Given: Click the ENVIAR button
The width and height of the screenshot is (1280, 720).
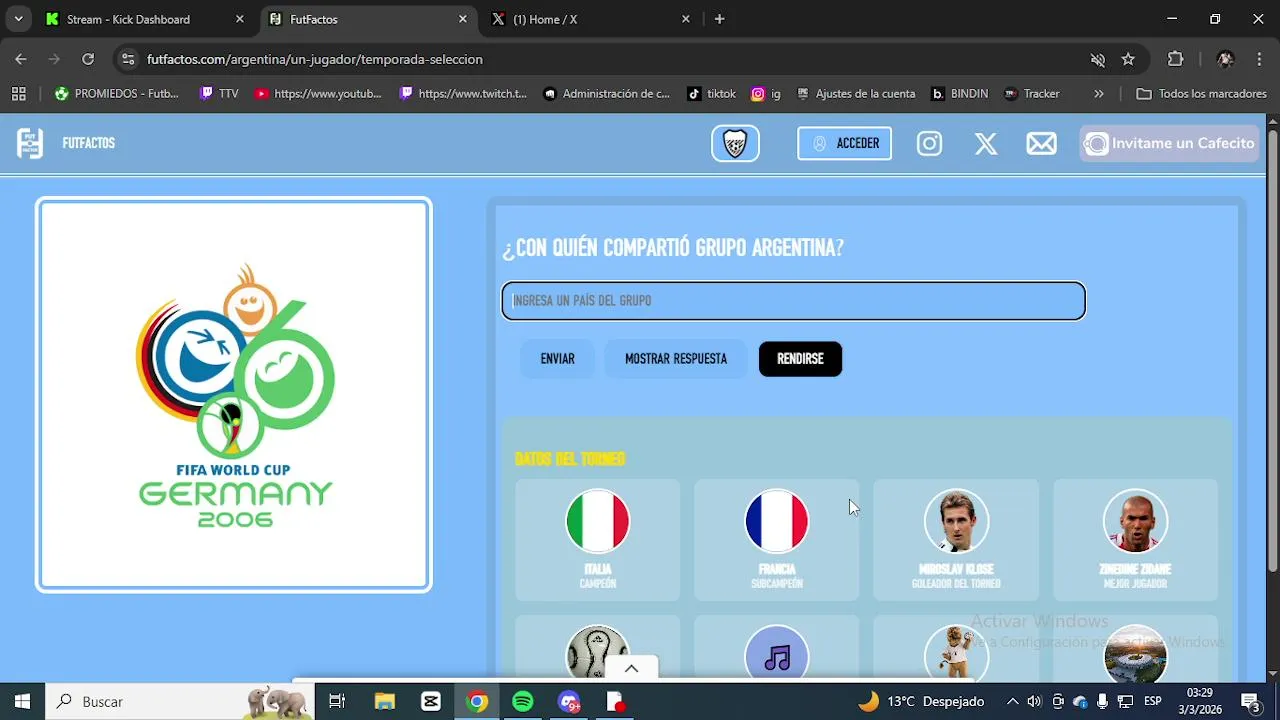Looking at the screenshot, I should [557, 359].
